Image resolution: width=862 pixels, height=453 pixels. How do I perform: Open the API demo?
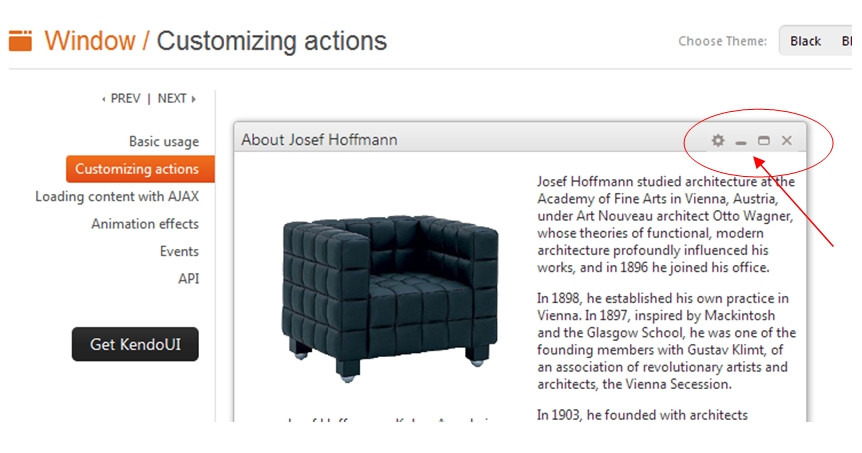click(188, 278)
